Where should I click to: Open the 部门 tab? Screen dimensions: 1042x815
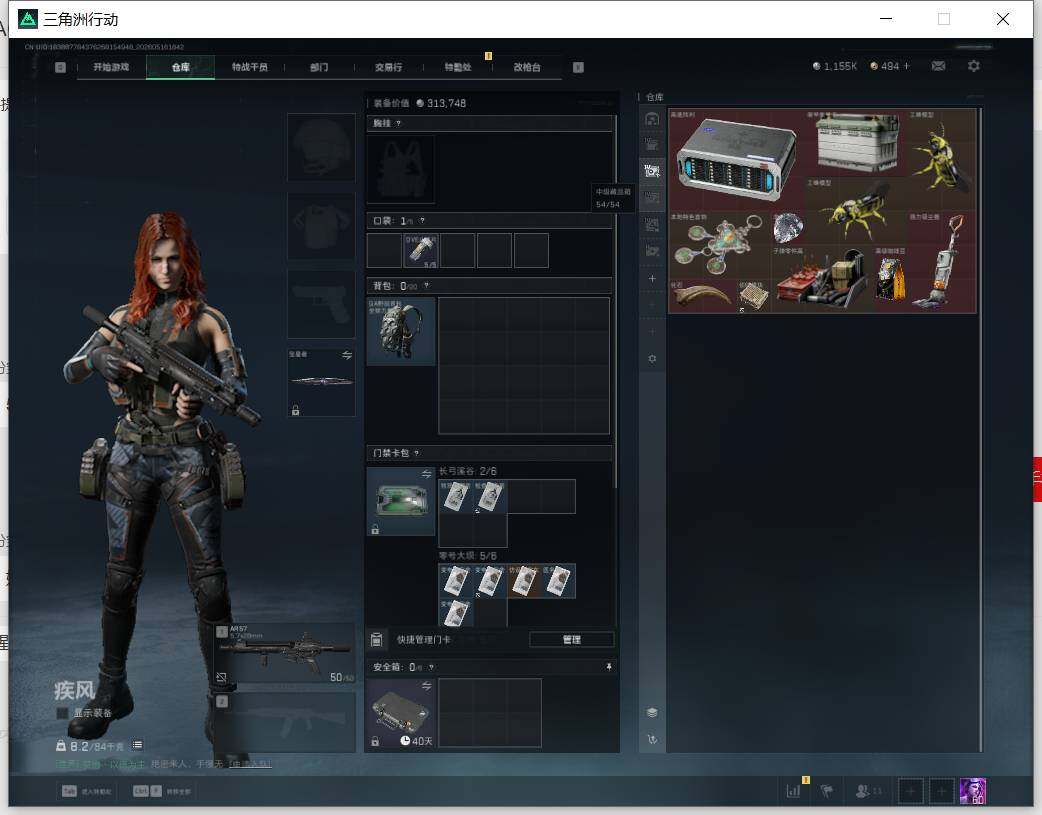point(319,67)
